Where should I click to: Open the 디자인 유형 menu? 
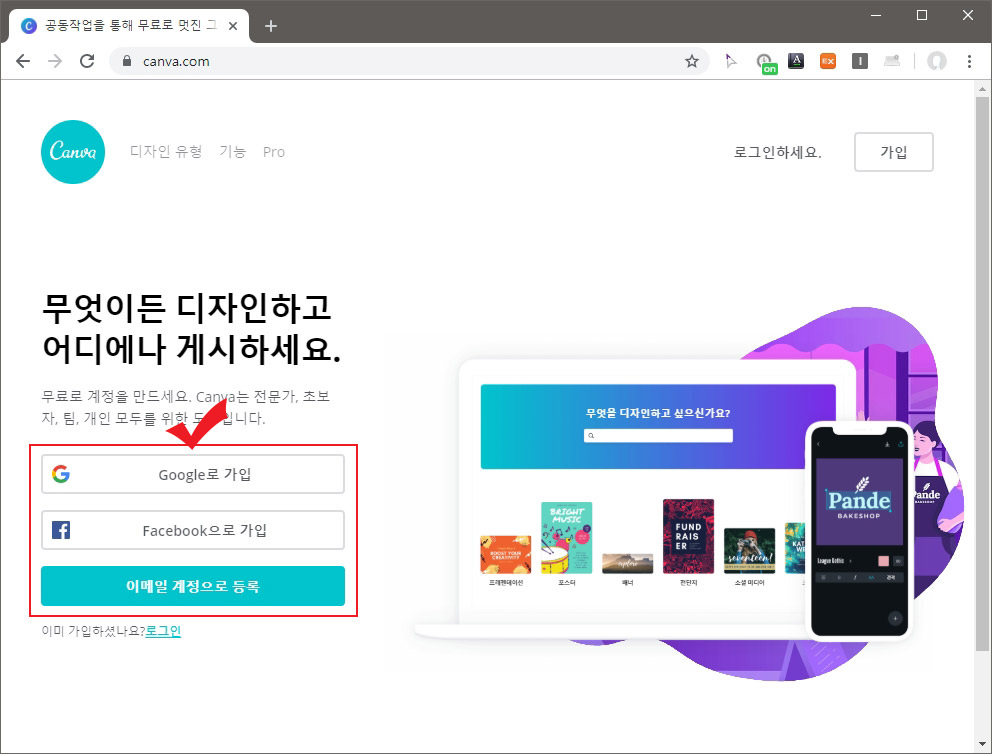(x=166, y=152)
